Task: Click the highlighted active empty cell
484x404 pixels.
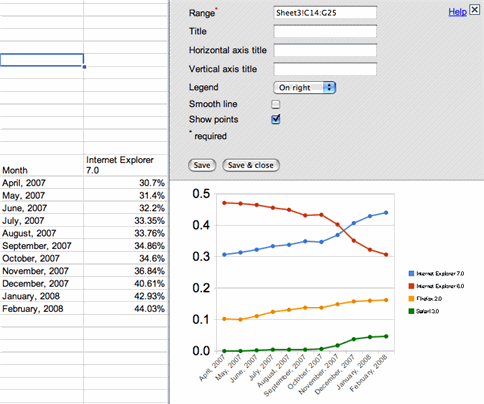Action: [42, 60]
